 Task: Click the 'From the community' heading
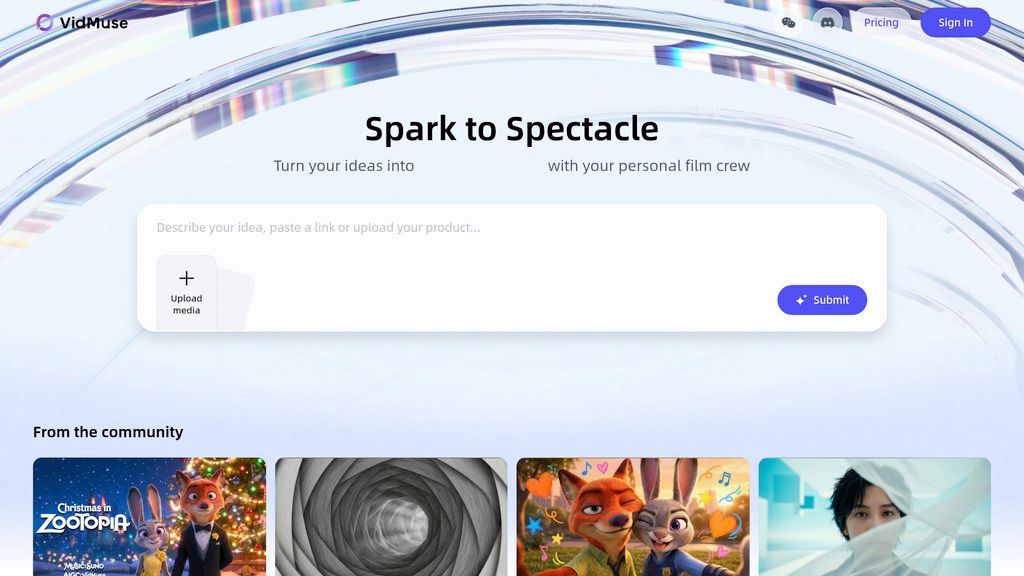point(108,432)
